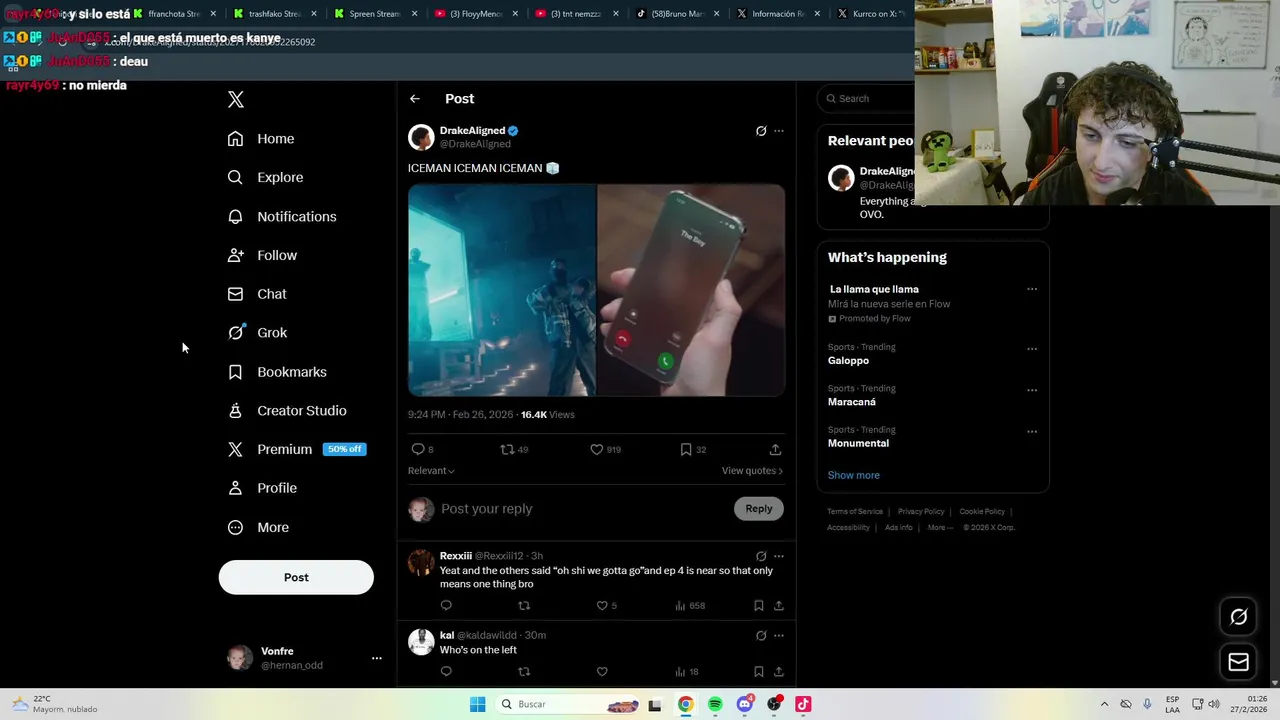The height and width of the screenshot is (720, 1280).
Task: Open Galoppo trending topic
Action: [848, 361]
